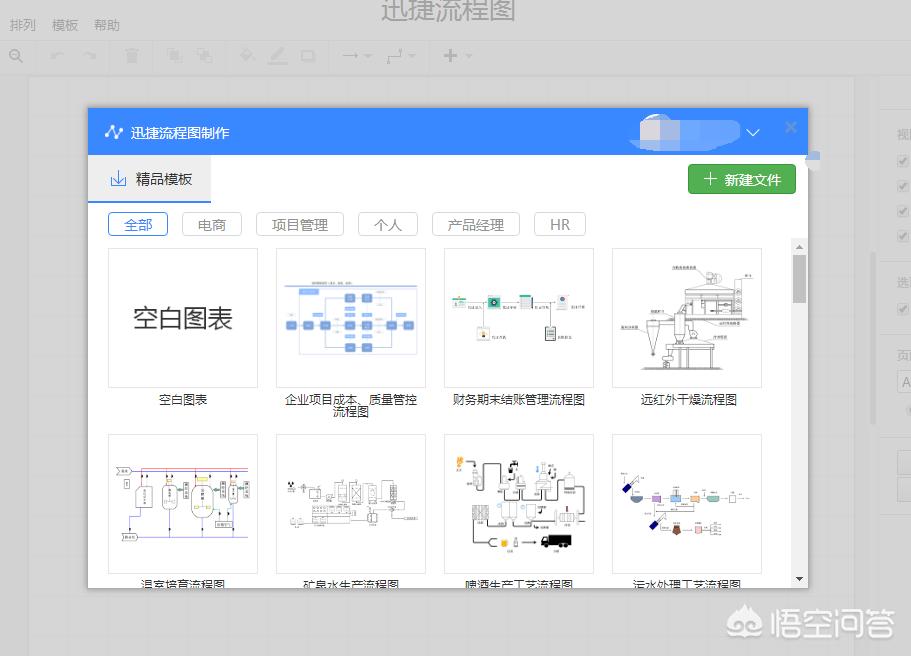Click the template list scrollbar thumb
This screenshot has width=911, height=656.
tap(799, 279)
